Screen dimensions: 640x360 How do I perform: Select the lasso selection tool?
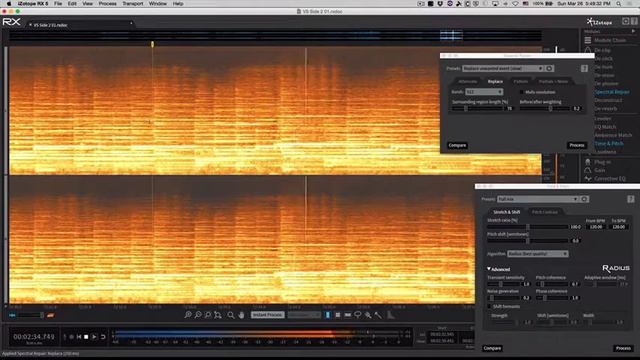(358, 315)
